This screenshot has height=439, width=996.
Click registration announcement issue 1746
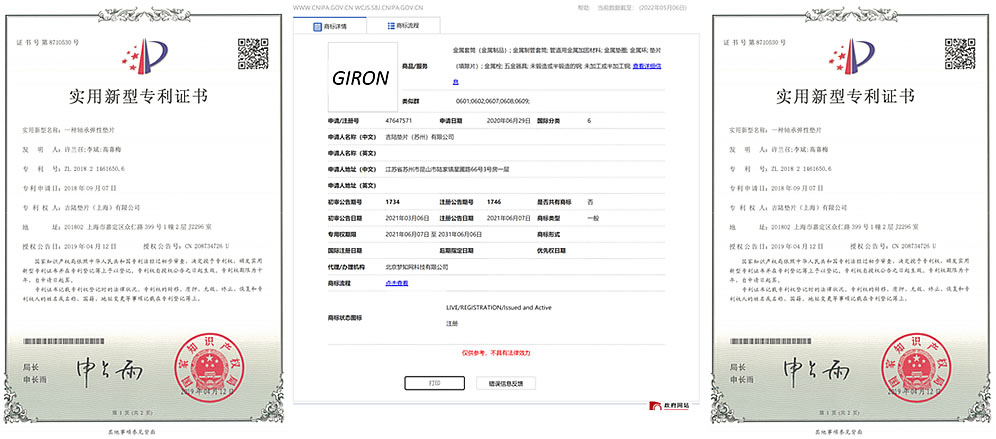point(494,201)
